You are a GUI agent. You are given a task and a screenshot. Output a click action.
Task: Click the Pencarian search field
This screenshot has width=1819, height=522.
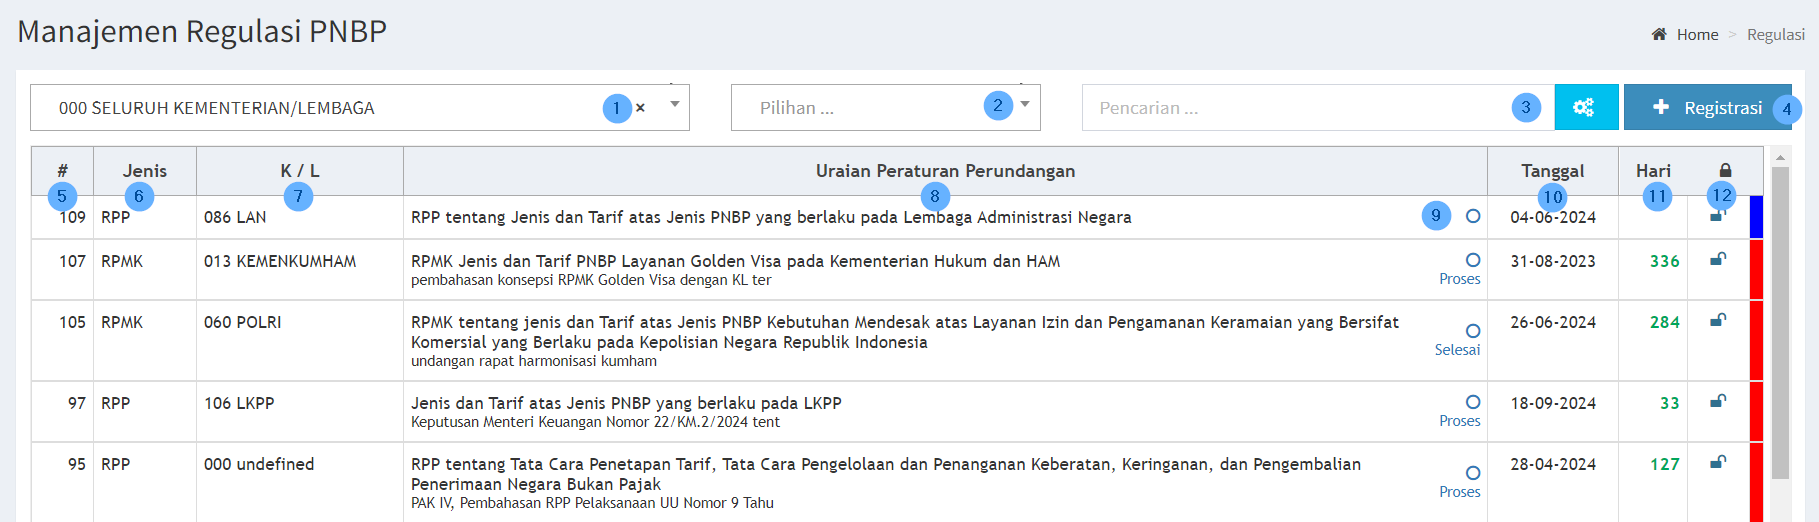pyautogui.click(x=1300, y=108)
